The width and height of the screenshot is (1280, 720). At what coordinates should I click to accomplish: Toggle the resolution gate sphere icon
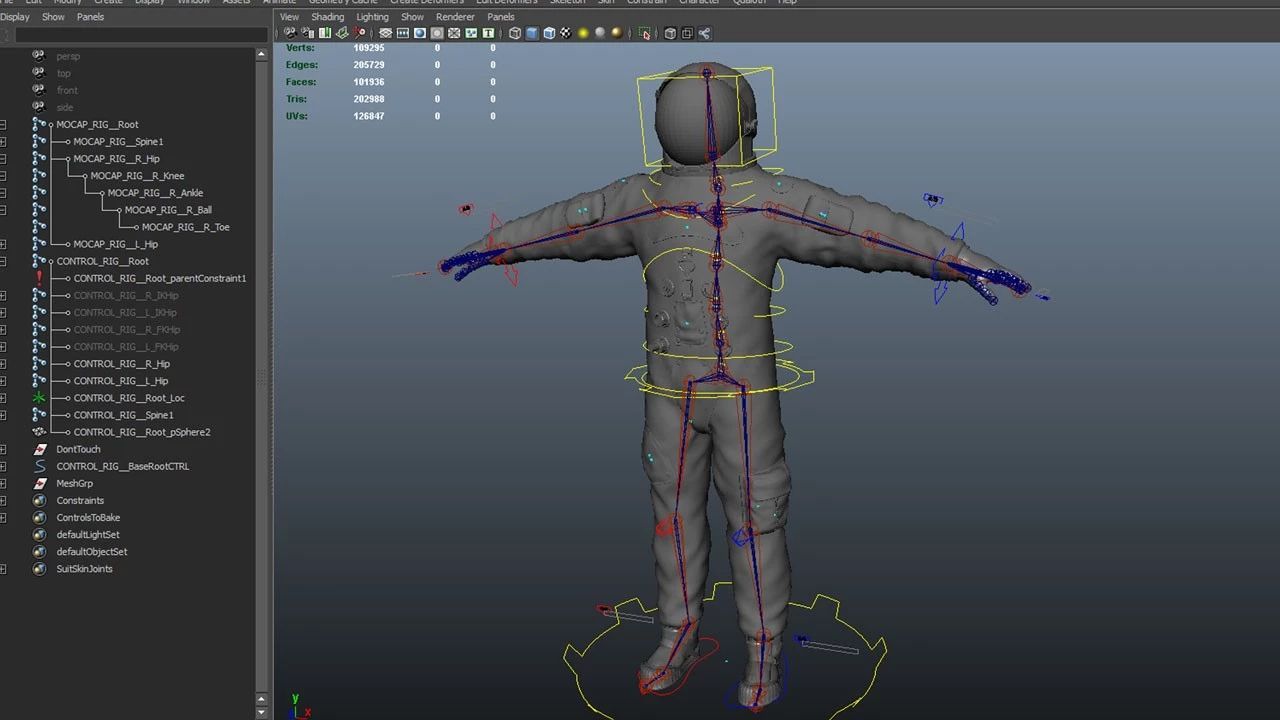(420, 33)
